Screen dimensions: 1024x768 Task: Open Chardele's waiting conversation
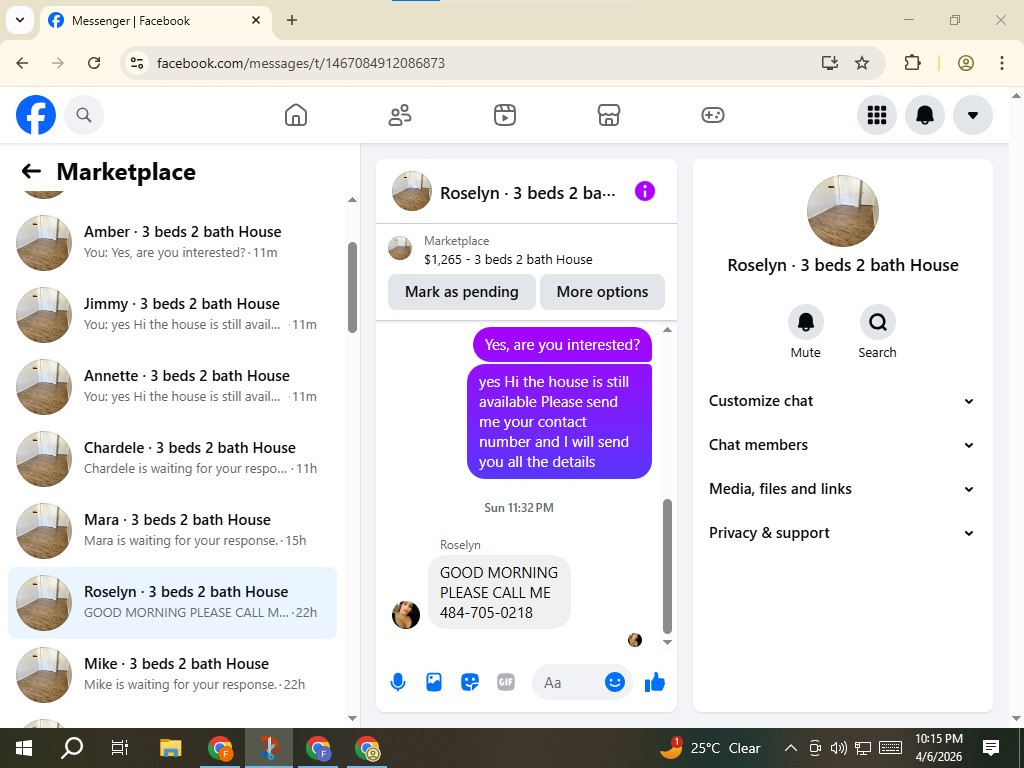172,458
